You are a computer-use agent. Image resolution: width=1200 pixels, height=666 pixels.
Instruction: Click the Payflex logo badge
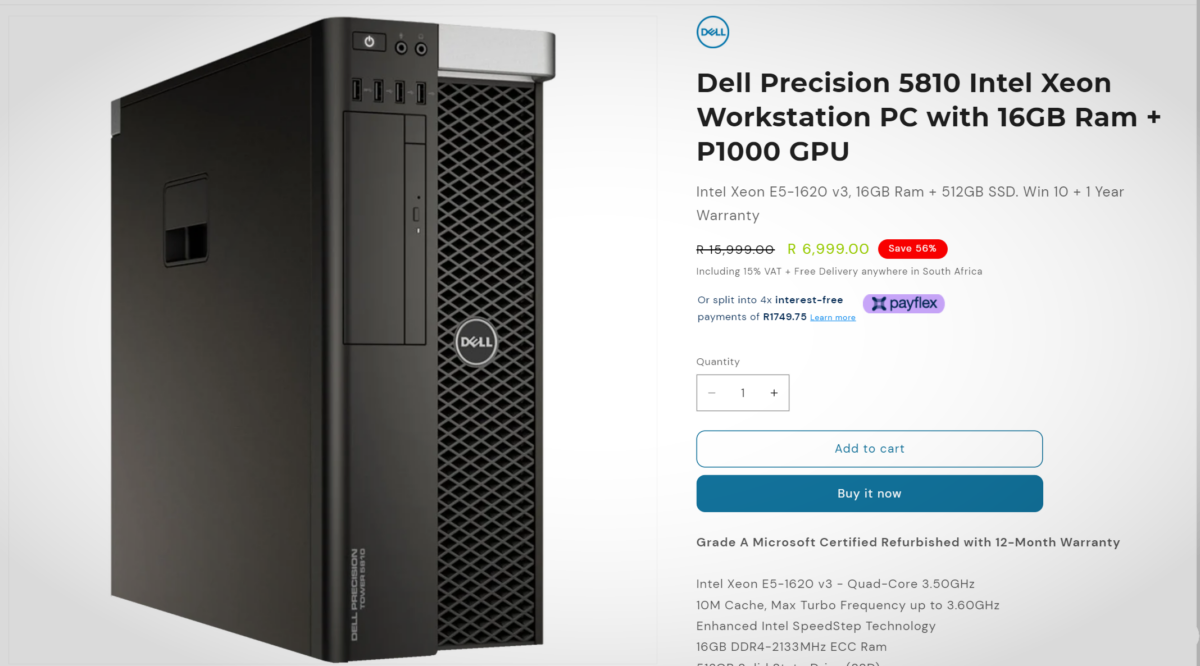[904, 303]
